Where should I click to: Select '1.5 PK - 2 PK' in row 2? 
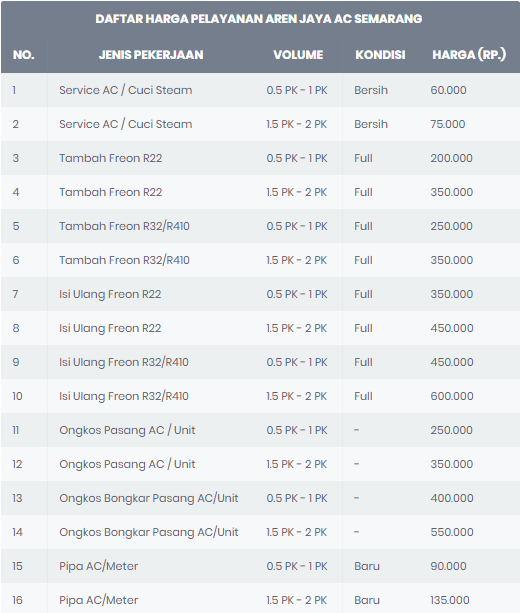click(x=296, y=124)
